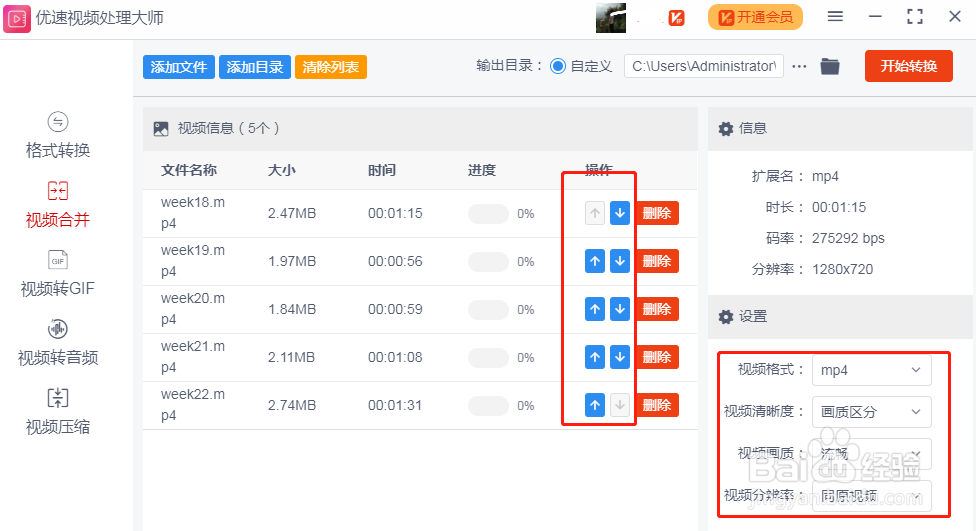The height and width of the screenshot is (531, 976).
Task: Click the user avatar thumbnail
Action: coord(611,17)
